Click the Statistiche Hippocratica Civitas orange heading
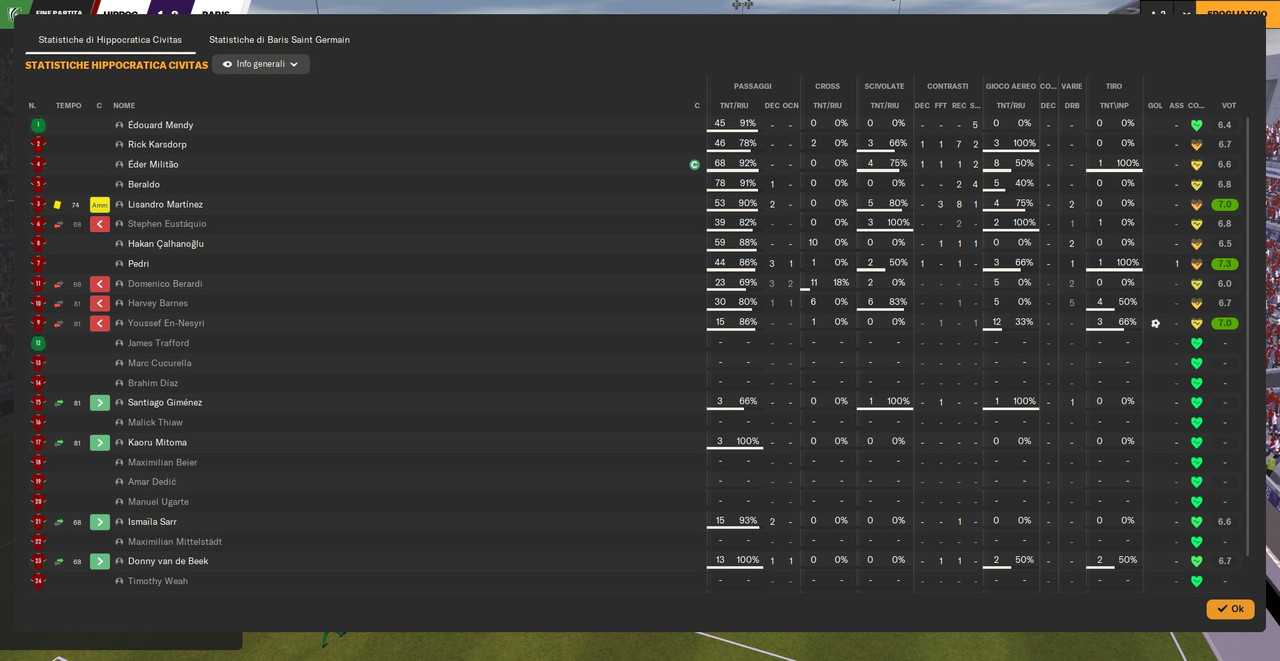 tap(117, 65)
